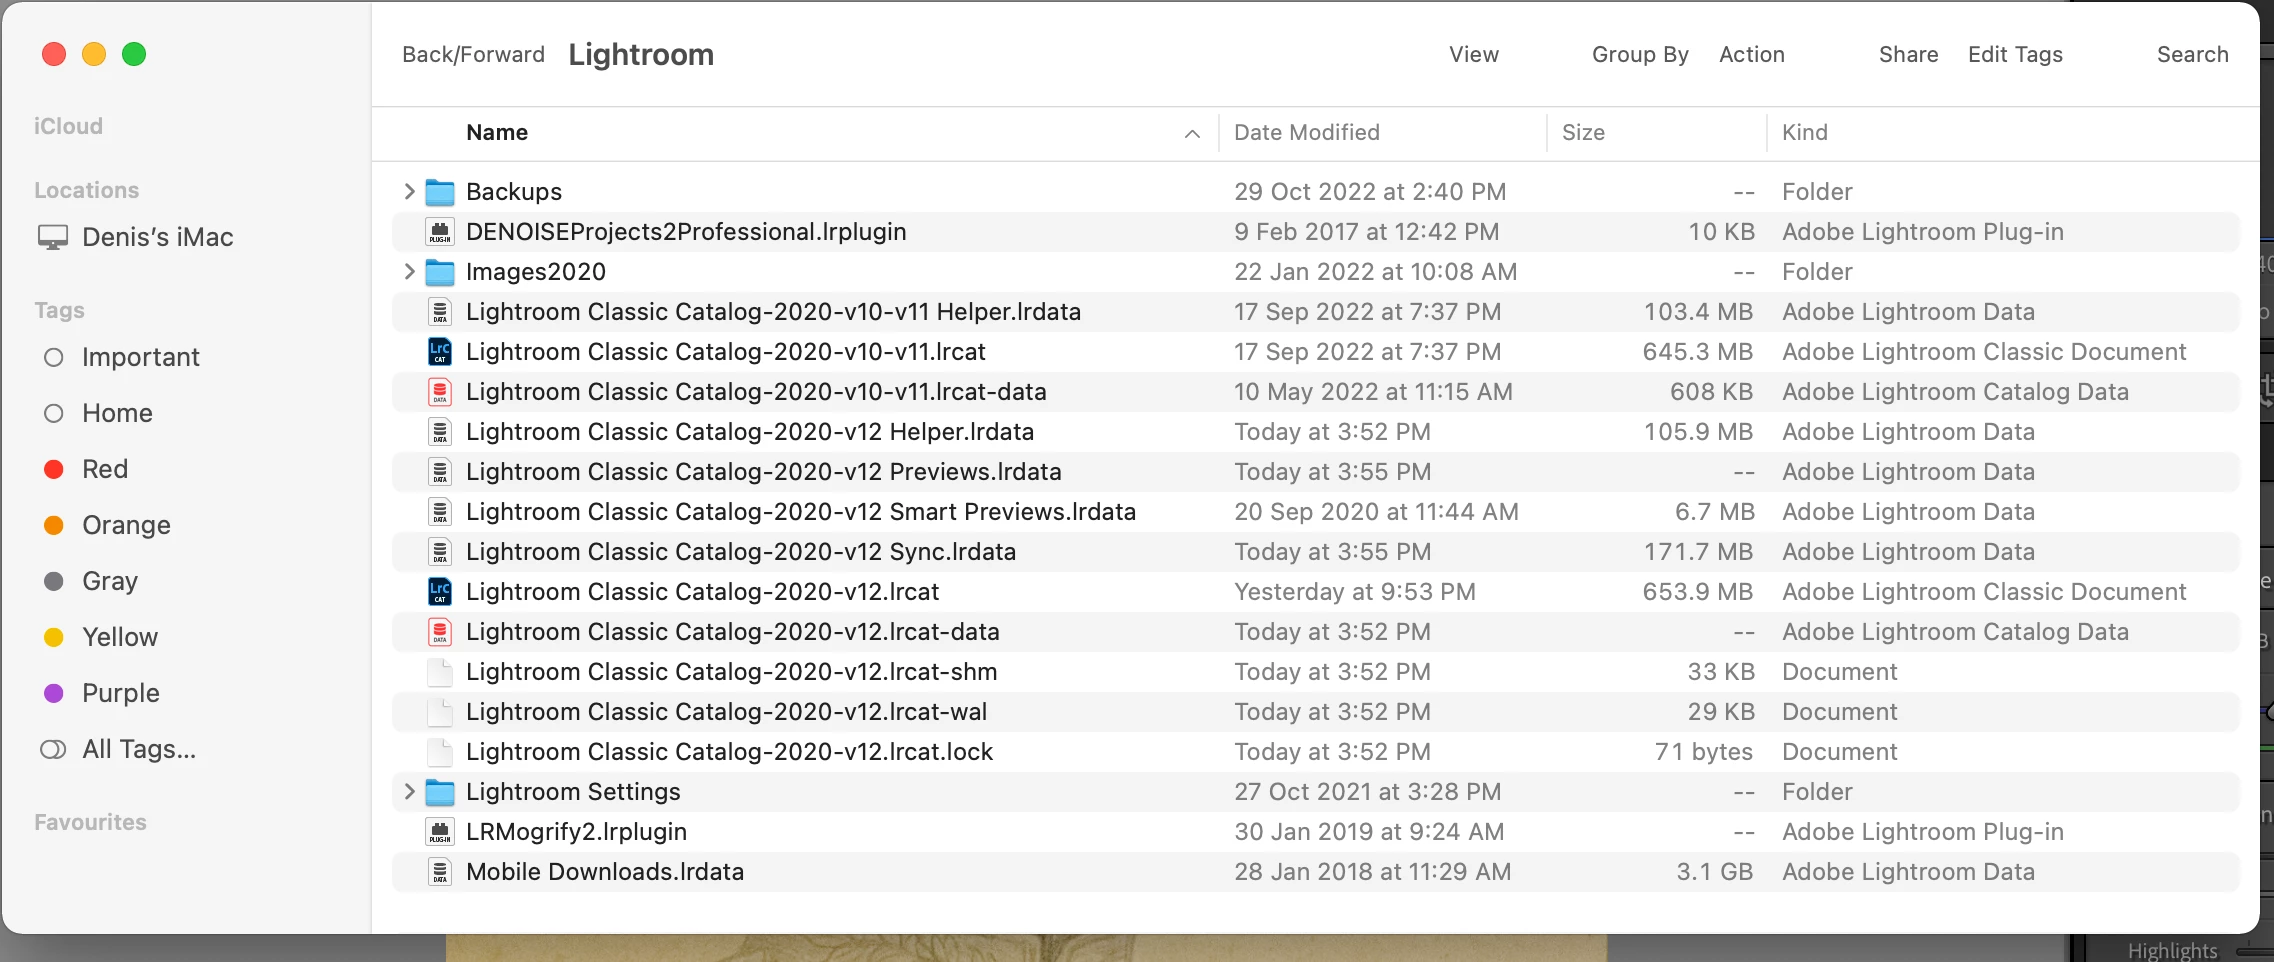Click the iCloud sidebar section heading
The image size is (2274, 962).
[x=68, y=127]
